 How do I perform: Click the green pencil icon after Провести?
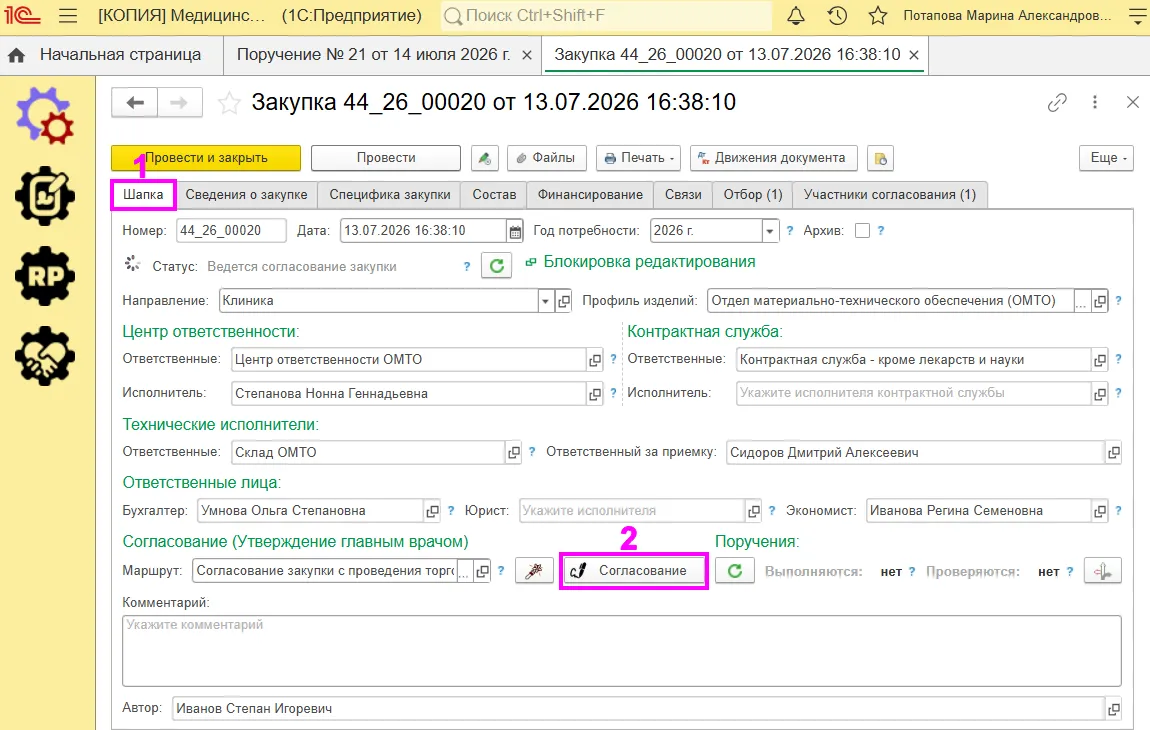tap(485, 158)
